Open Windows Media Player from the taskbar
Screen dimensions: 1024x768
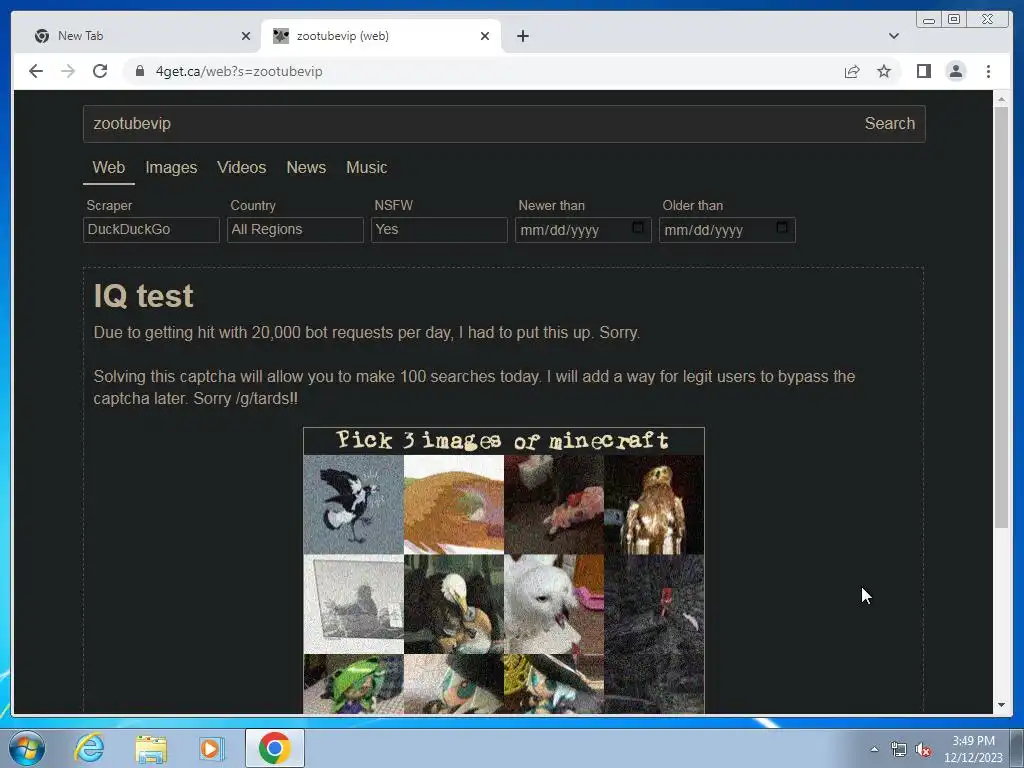point(212,748)
